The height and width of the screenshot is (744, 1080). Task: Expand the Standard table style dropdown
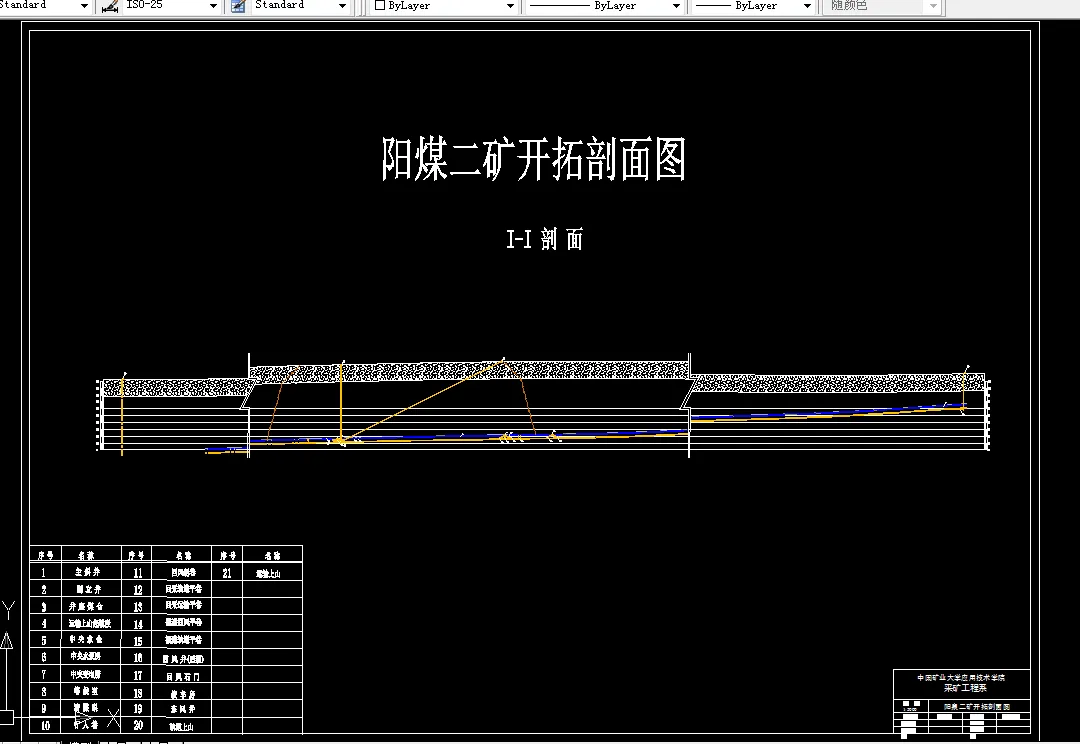click(344, 6)
